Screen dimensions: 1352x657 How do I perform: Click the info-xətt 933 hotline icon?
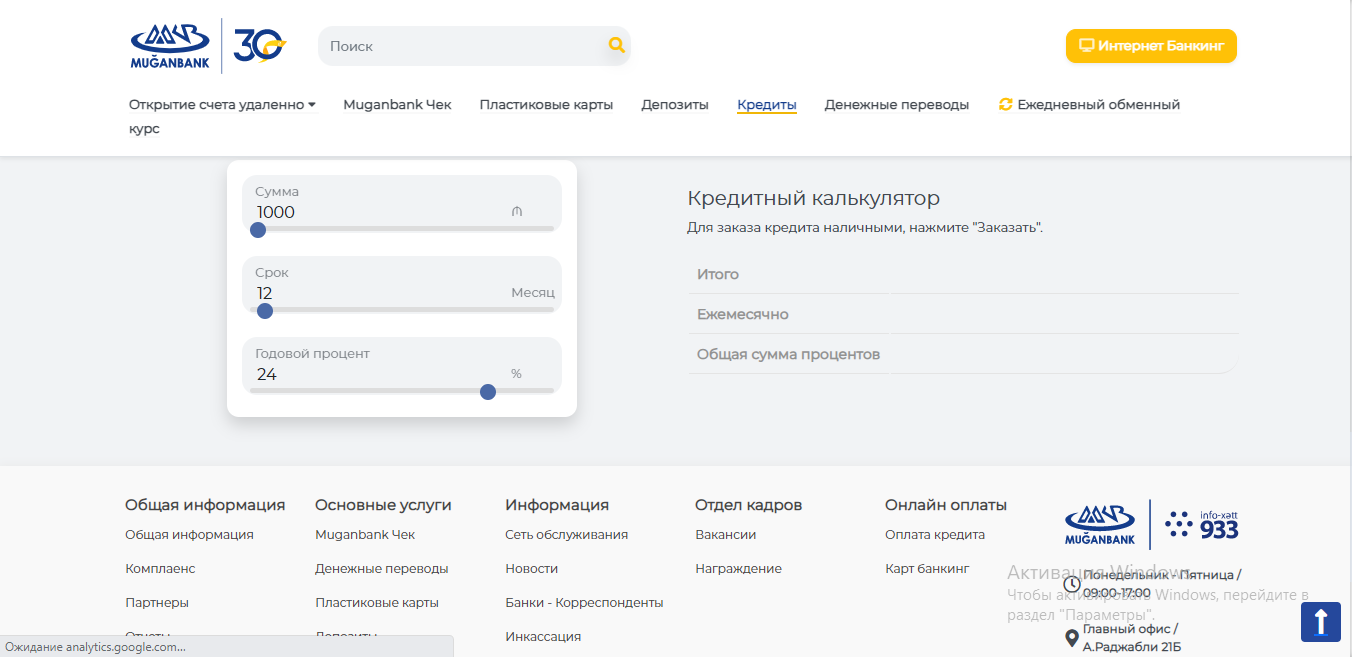click(x=1202, y=524)
